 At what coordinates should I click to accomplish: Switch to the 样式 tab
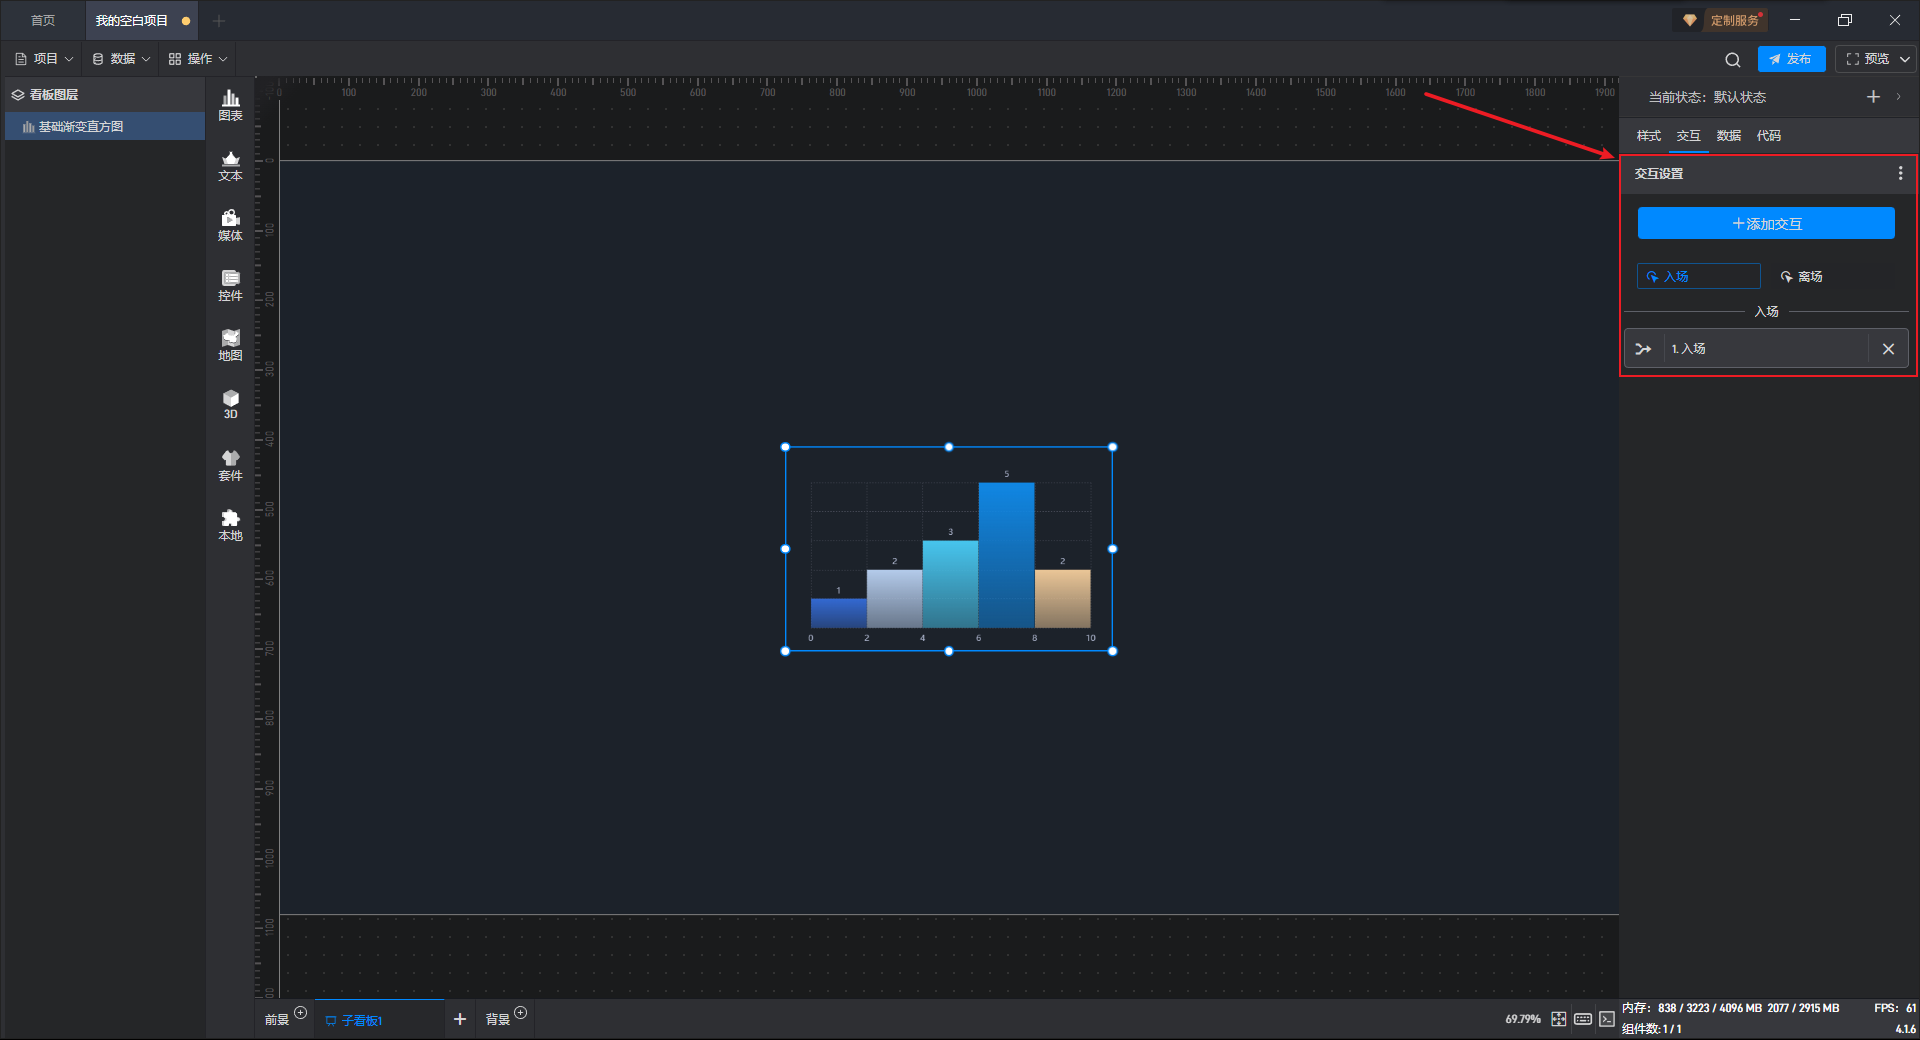[1648, 136]
